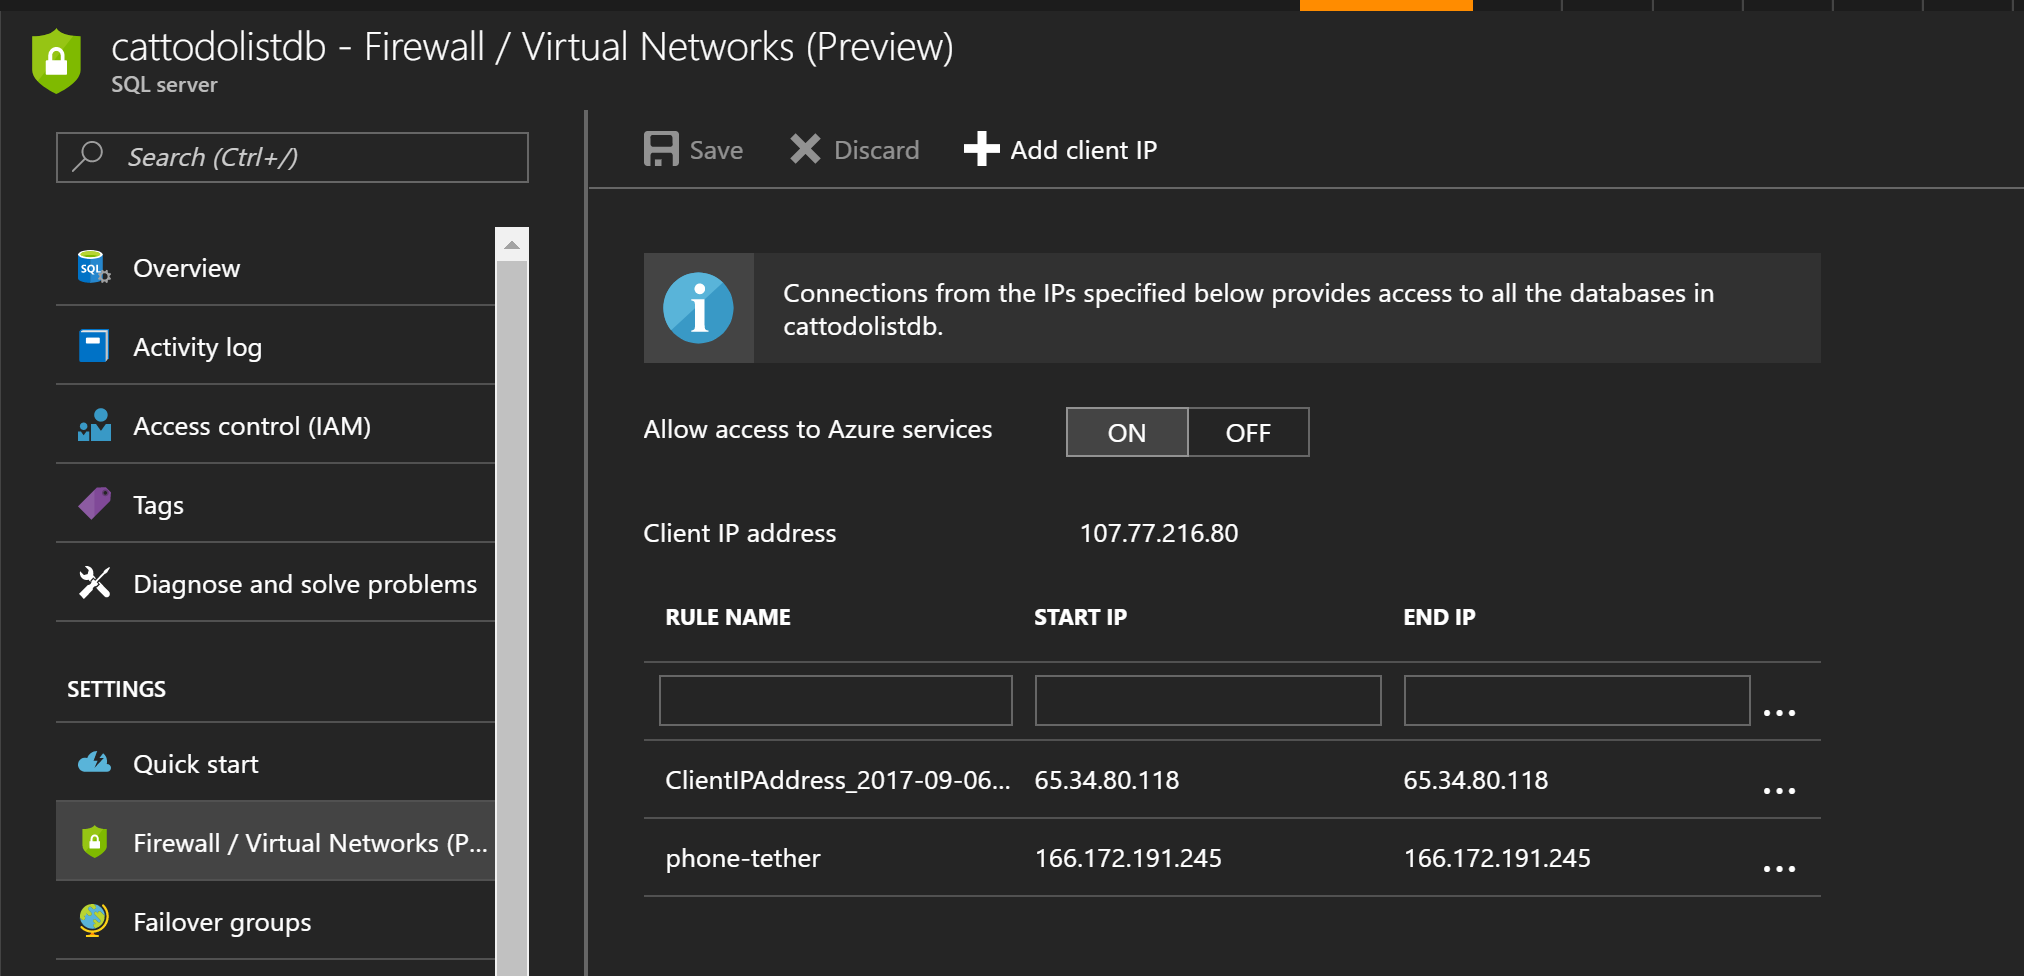The width and height of the screenshot is (2024, 976).
Task: Open Overview via the SQL icon
Action: click(94, 268)
